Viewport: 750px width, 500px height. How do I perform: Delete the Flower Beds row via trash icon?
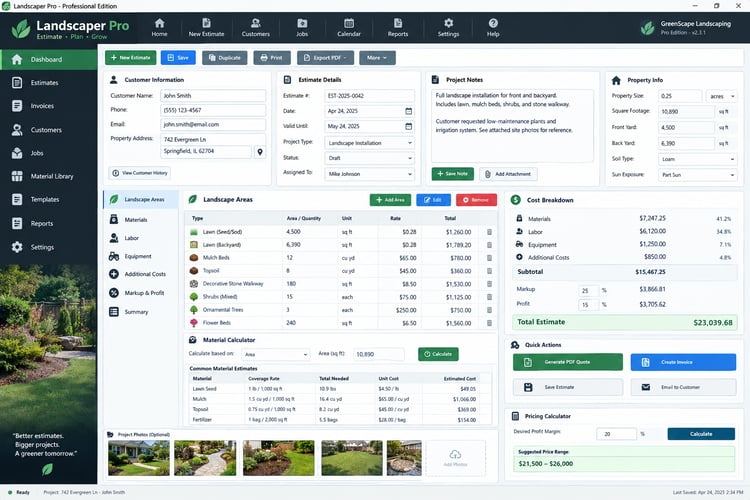pos(489,323)
